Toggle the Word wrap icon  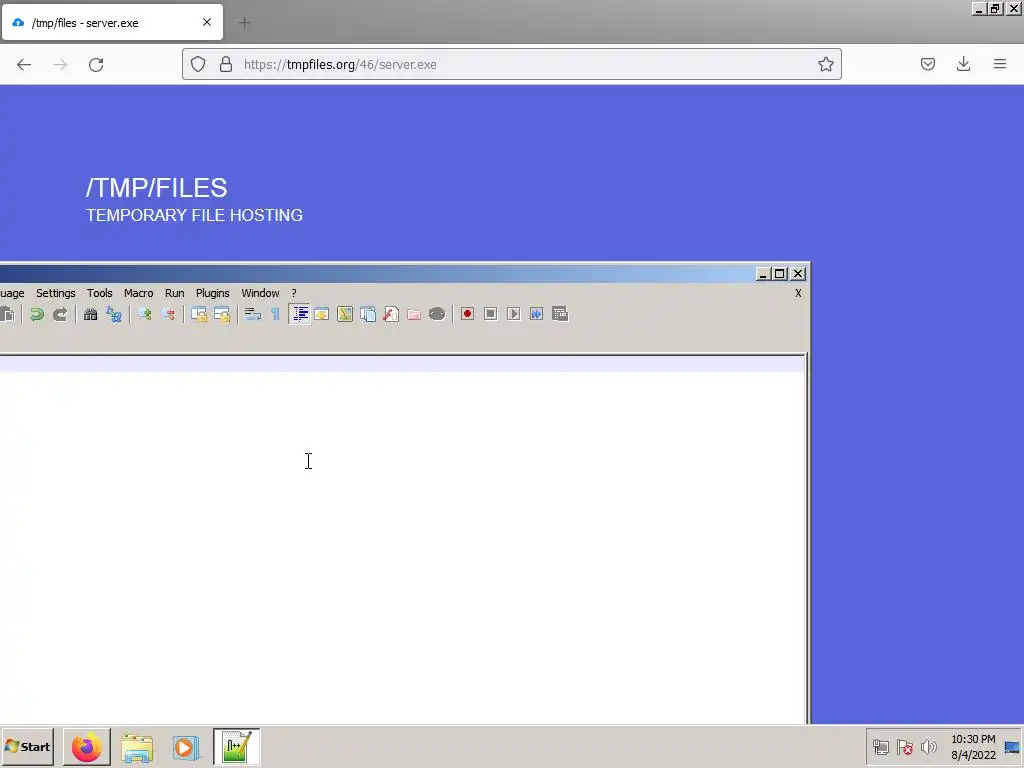[253, 315]
